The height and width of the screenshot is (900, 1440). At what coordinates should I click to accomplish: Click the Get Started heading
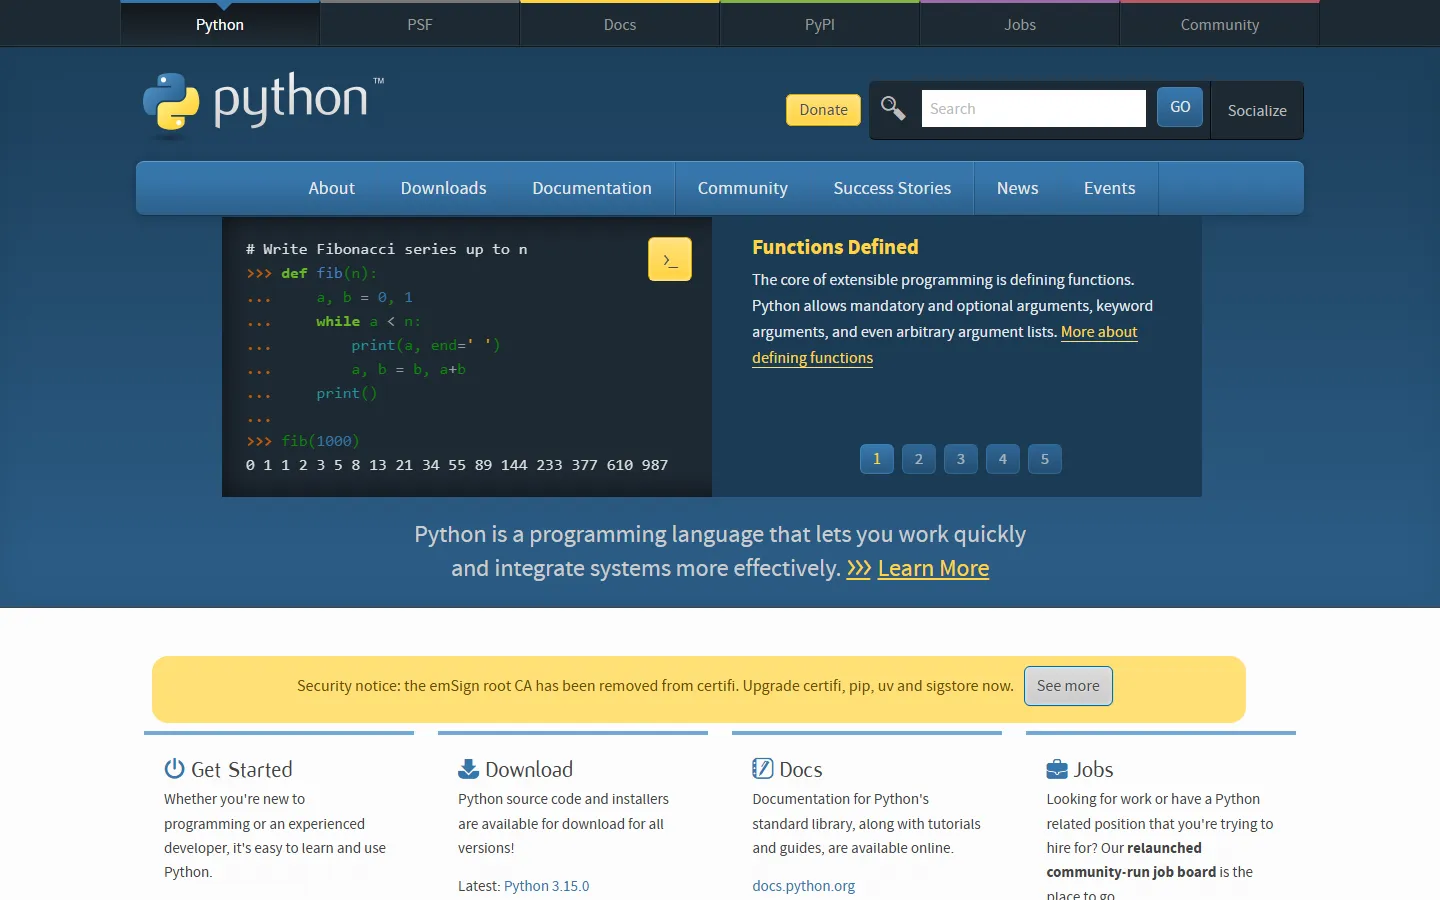[242, 769]
